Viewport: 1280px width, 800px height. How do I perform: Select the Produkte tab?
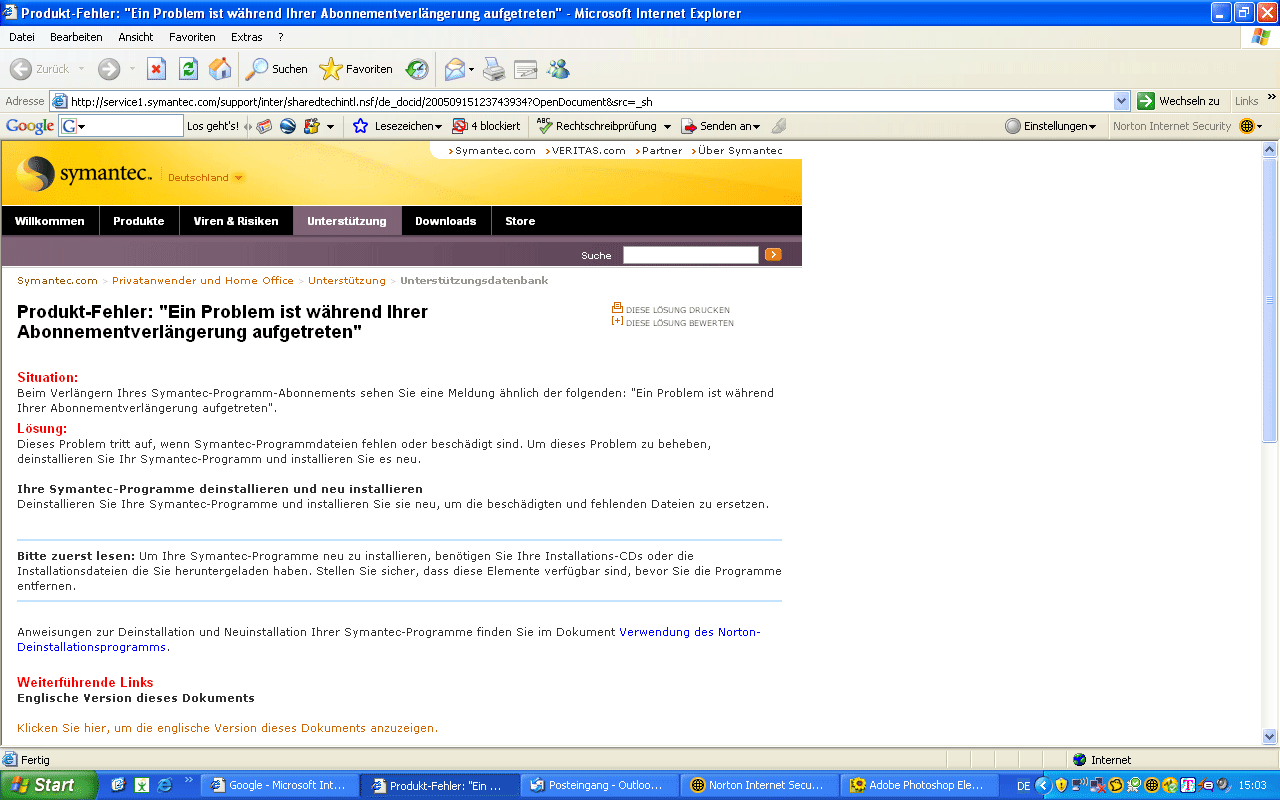139,221
